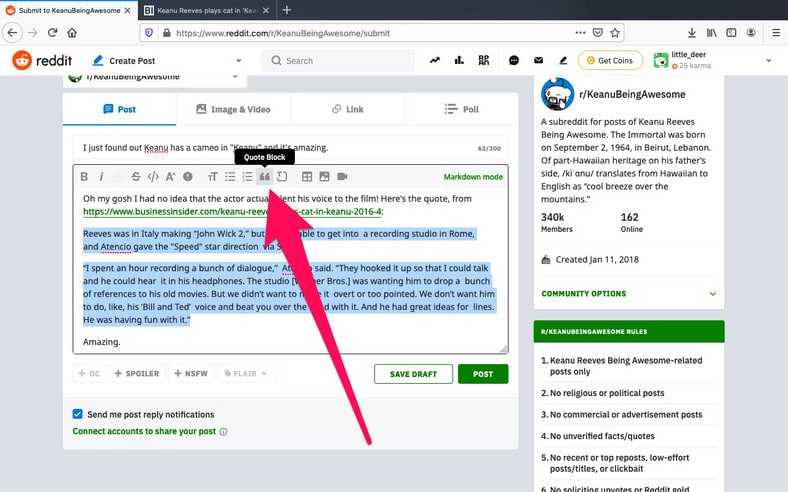This screenshot has height=492, width=788.
Task: Open Reddit All chart icon
Action: coord(459,60)
